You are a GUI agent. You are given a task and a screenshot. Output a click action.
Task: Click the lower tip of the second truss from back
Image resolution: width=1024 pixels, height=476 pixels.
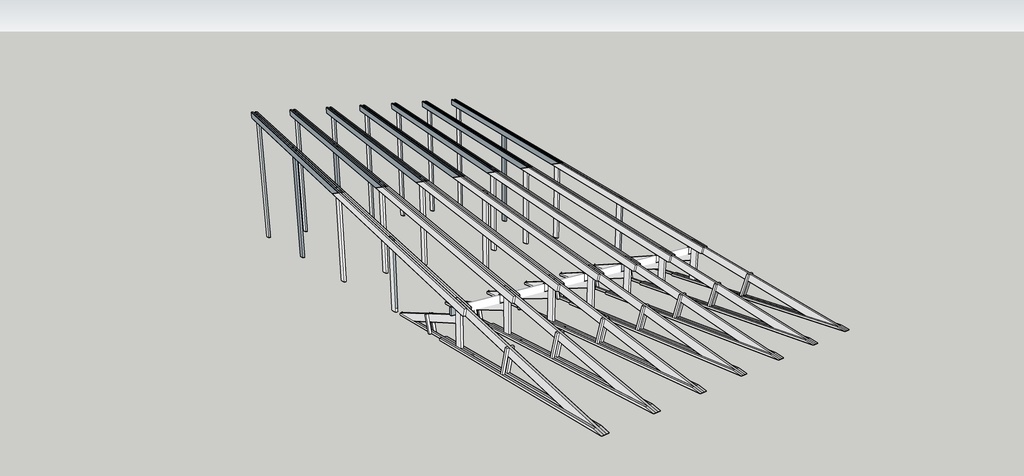[811, 340]
